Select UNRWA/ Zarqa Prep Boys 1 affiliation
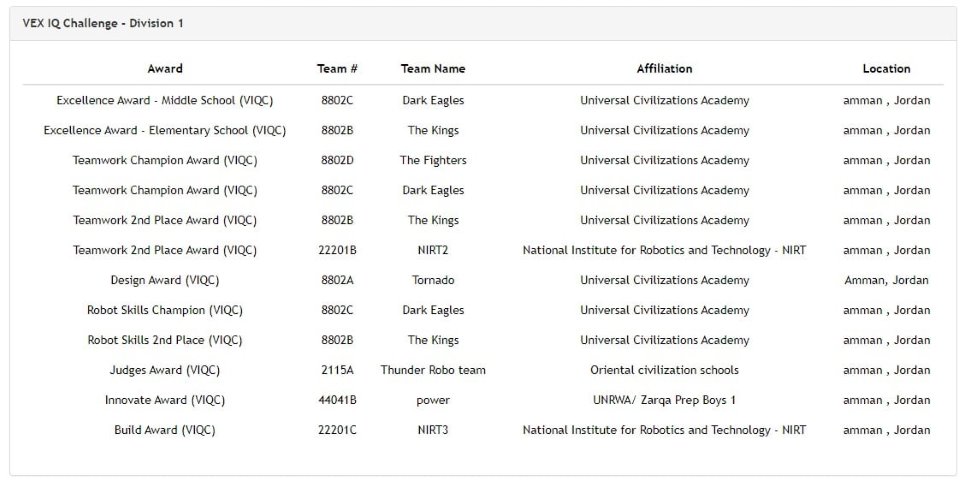 pos(664,401)
